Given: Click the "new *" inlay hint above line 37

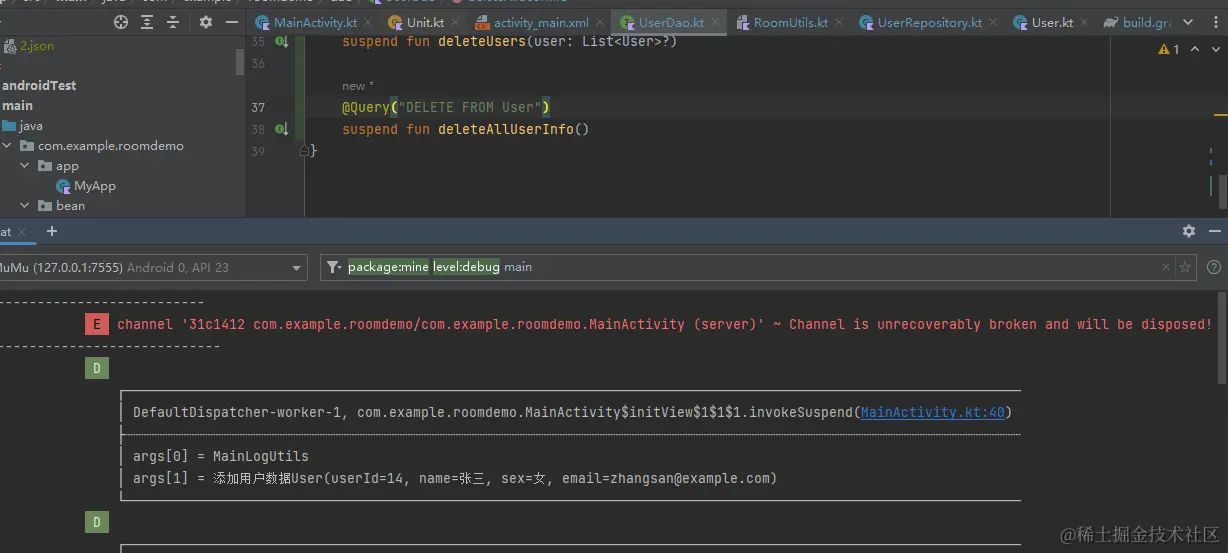Looking at the screenshot, I should (x=358, y=87).
